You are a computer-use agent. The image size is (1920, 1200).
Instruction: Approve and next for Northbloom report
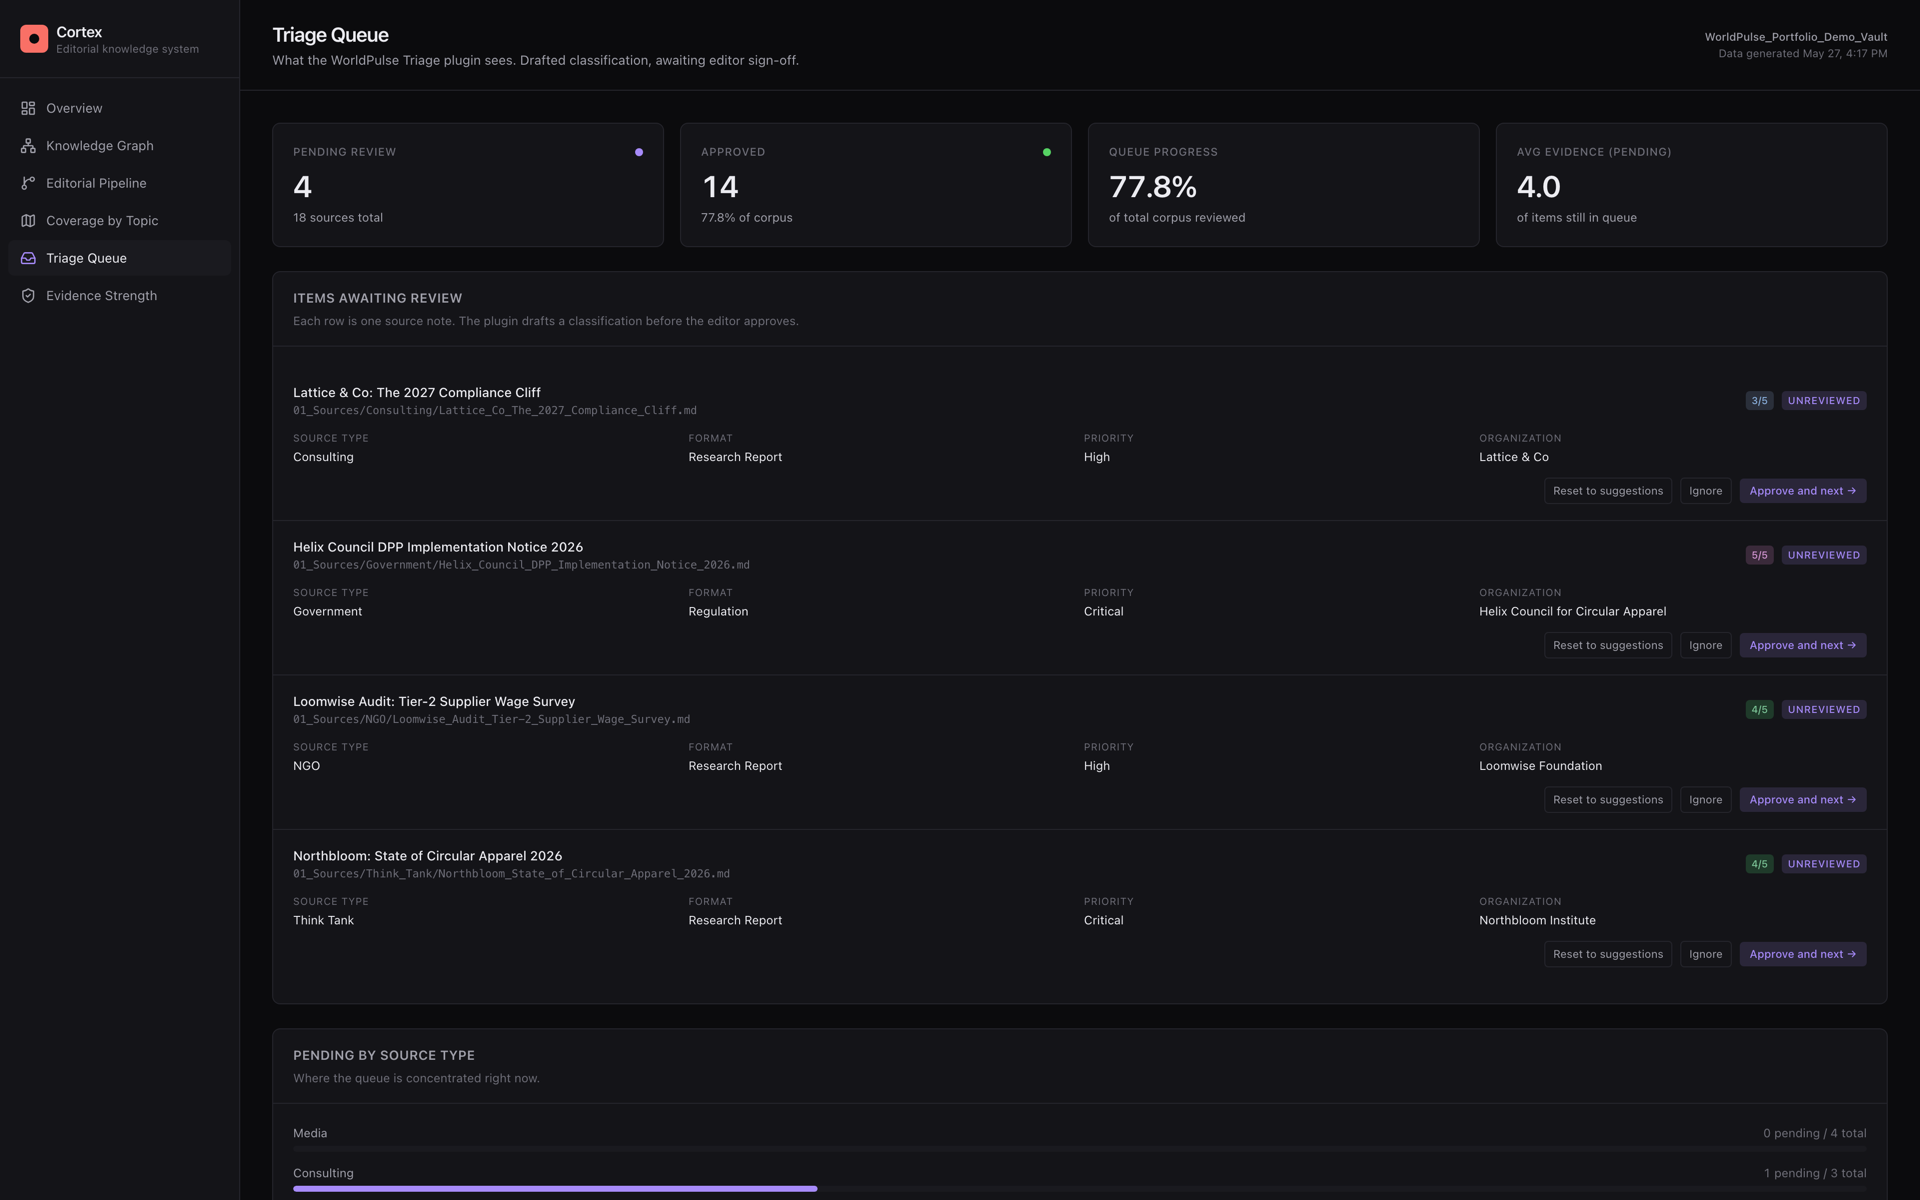coord(1802,954)
